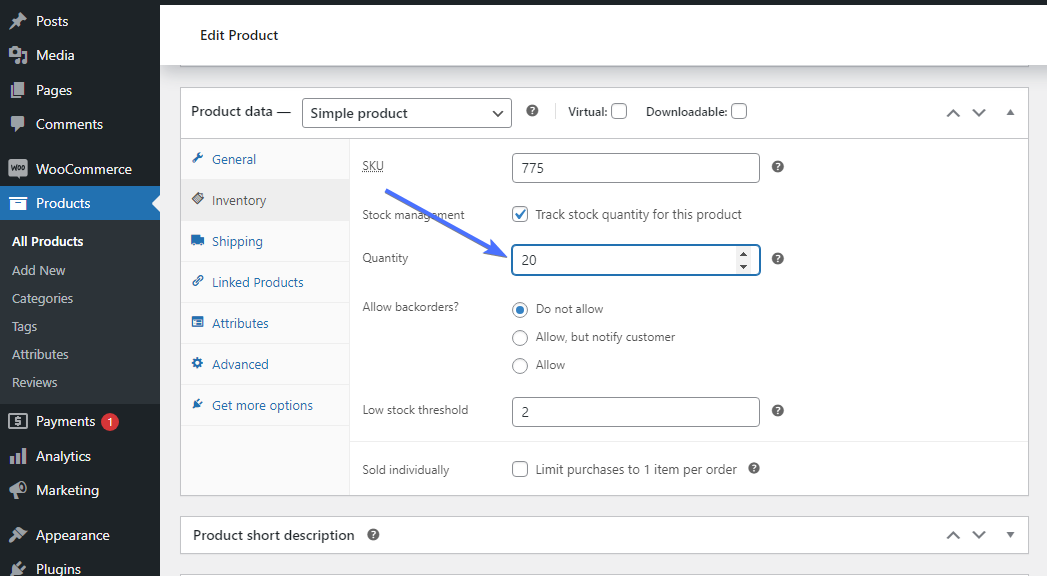This screenshot has height=576, width=1047.
Task: Click the help icon beside Quantity field
Action: [777, 258]
